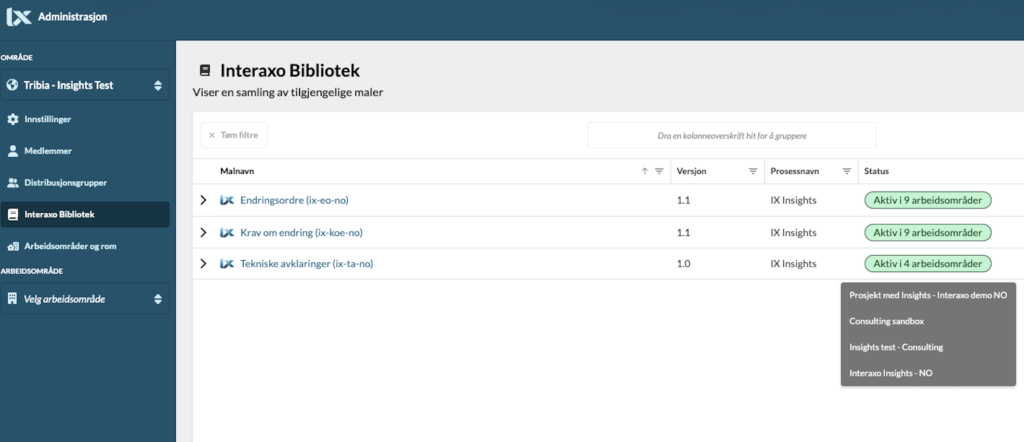Viewport: 1024px width, 442px height.
Task: Click IX Insights in Tekniske avklaringer row
Action: click(793, 264)
